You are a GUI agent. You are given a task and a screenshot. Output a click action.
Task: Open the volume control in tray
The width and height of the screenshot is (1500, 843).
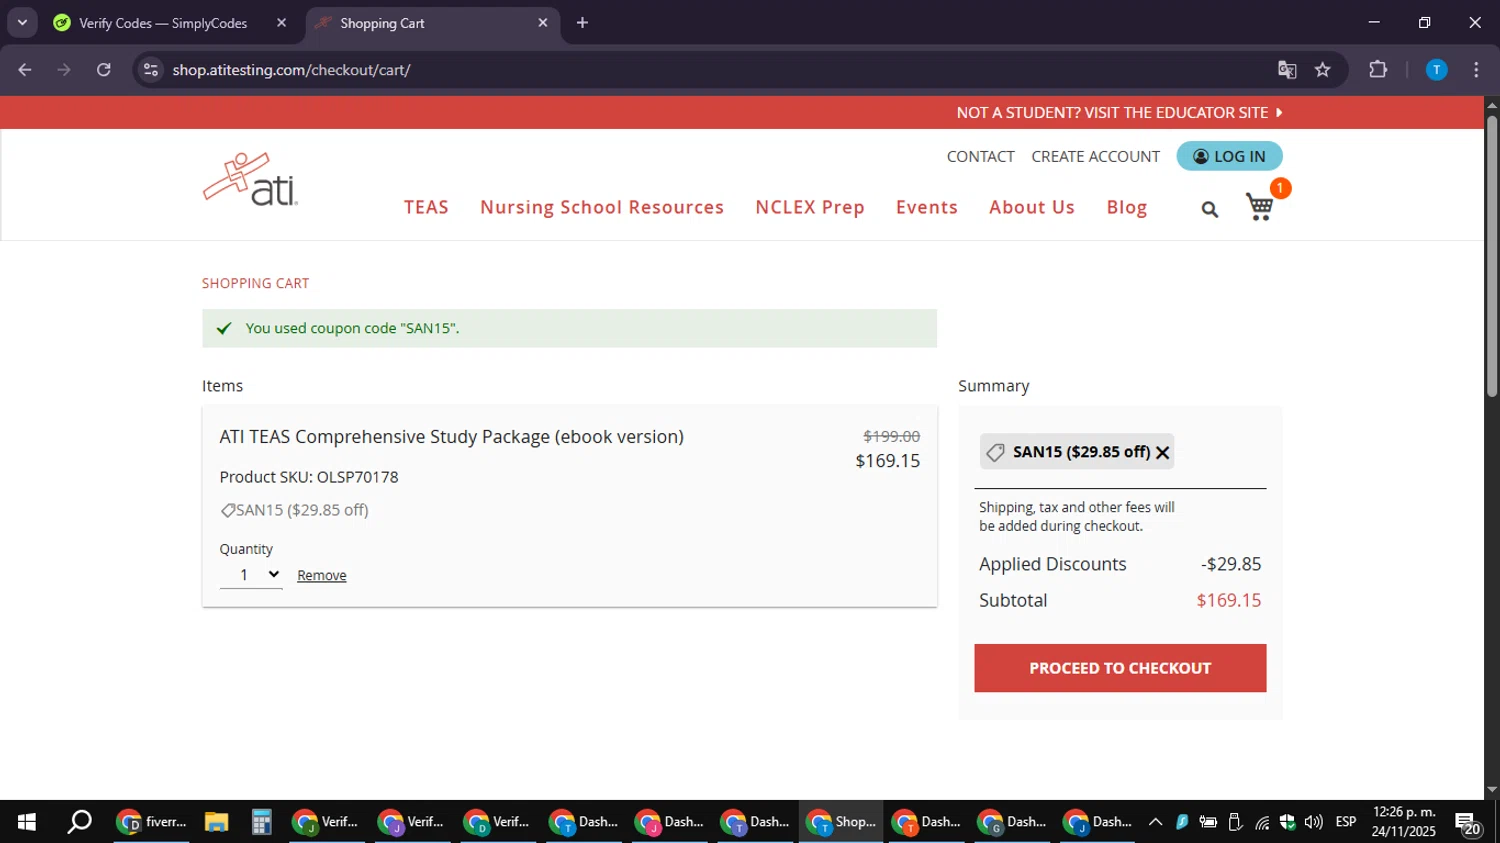click(x=1313, y=822)
